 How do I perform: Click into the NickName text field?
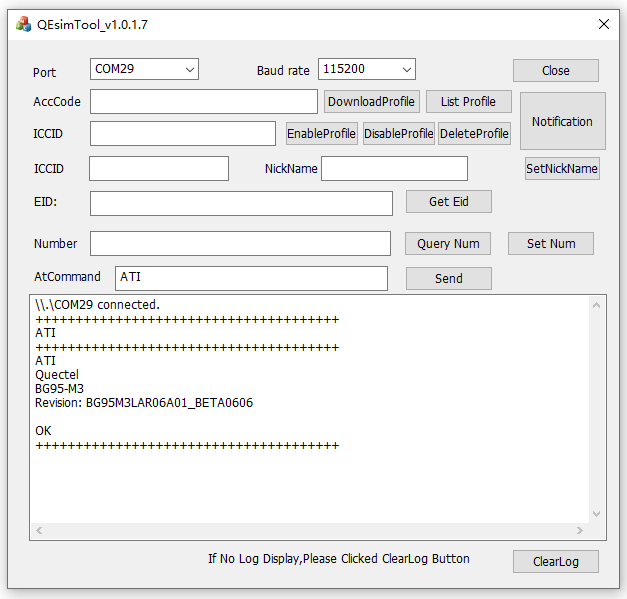tap(394, 169)
